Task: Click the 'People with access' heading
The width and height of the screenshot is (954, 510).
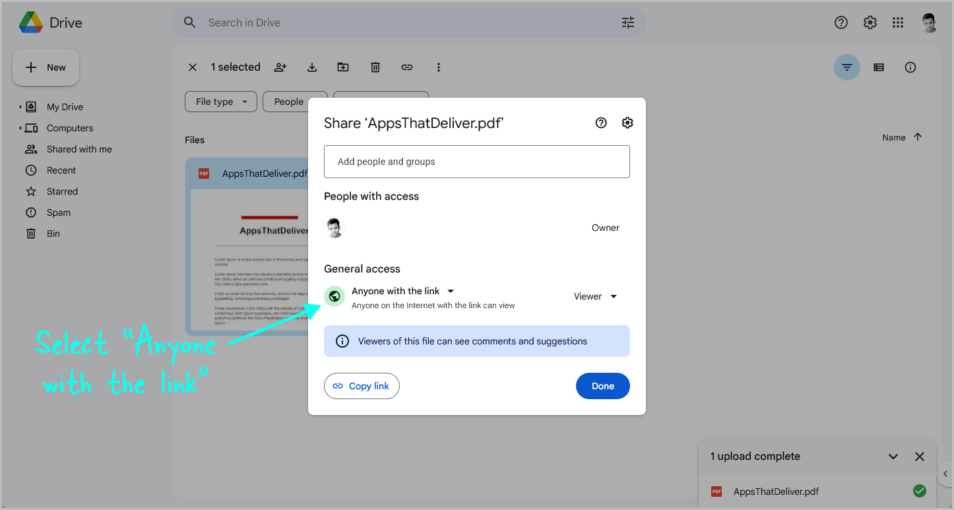Action: pyautogui.click(x=371, y=197)
